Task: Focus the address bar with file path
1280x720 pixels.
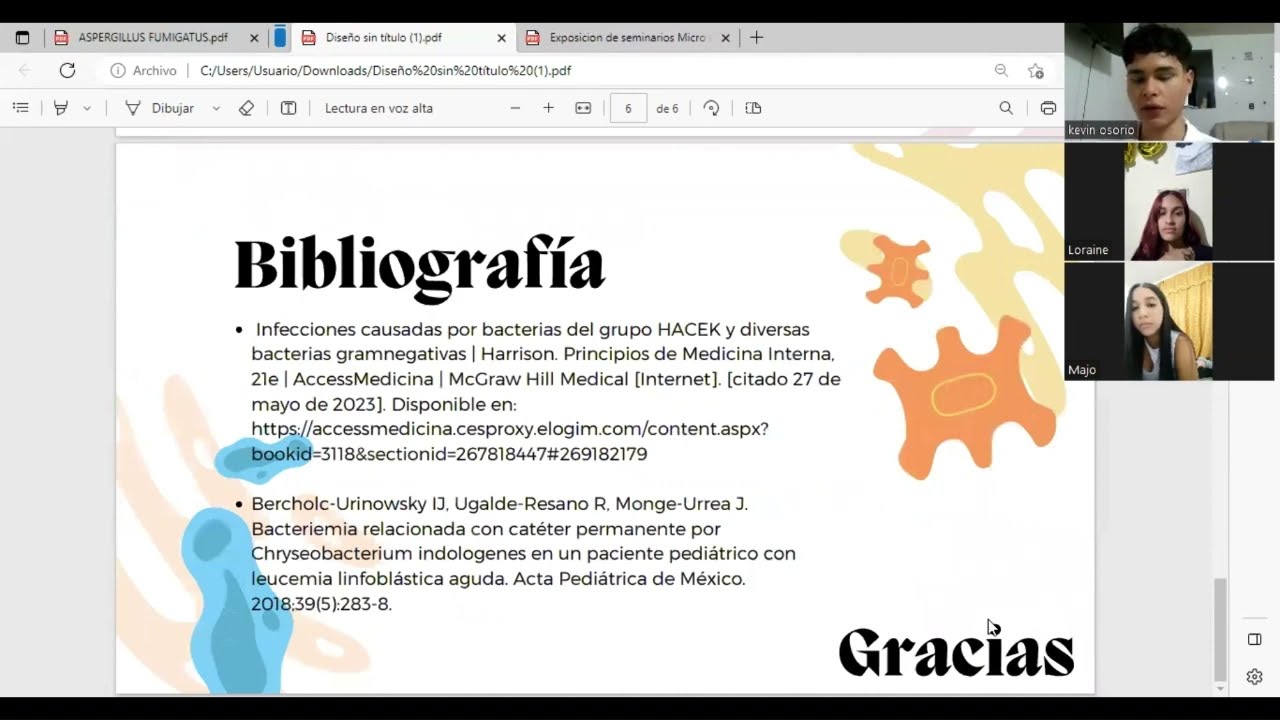Action: point(386,71)
